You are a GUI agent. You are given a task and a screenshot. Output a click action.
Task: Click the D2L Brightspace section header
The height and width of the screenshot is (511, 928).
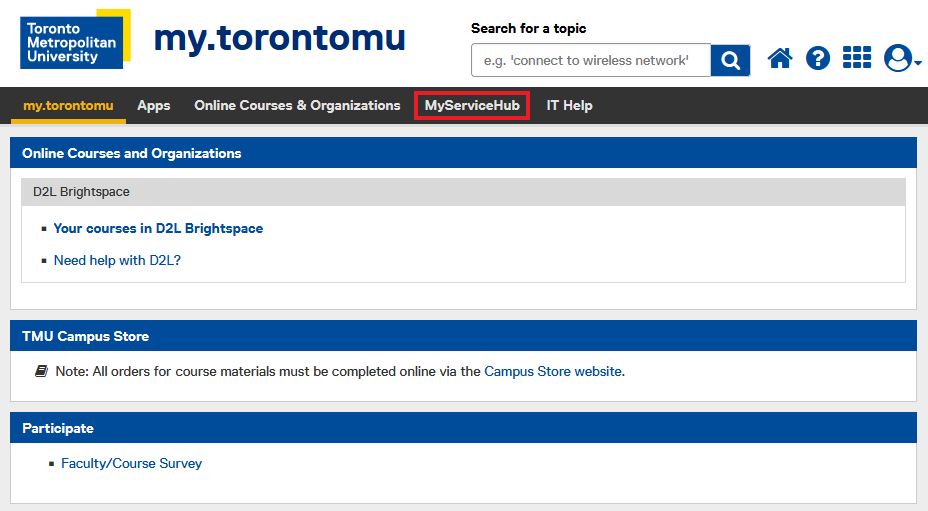tap(81, 191)
